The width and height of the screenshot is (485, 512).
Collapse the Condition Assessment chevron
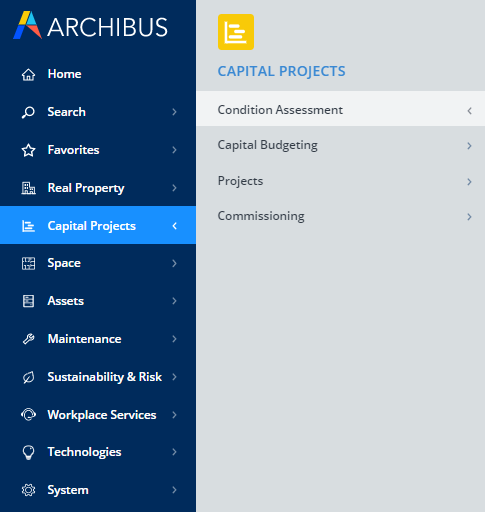[469, 111]
